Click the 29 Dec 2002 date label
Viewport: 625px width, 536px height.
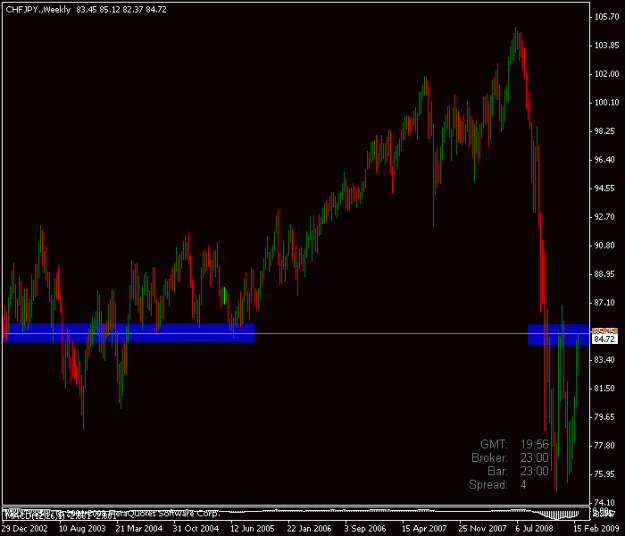tap(25, 529)
